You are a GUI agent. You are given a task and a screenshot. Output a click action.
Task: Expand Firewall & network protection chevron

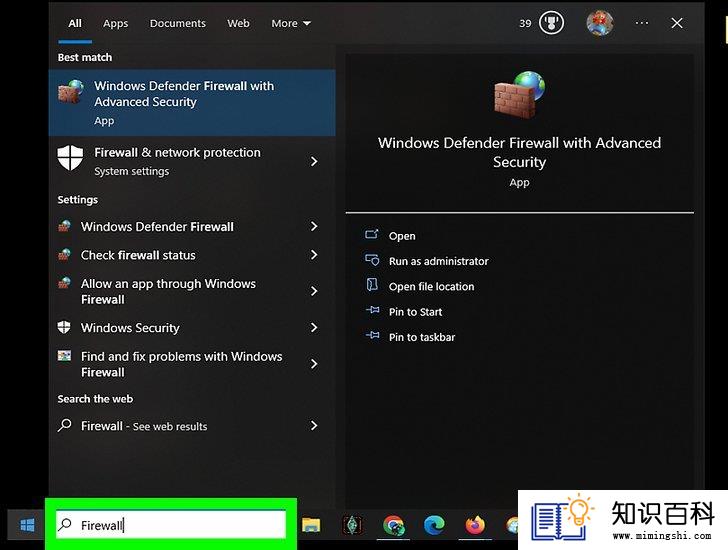pos(314,161)
